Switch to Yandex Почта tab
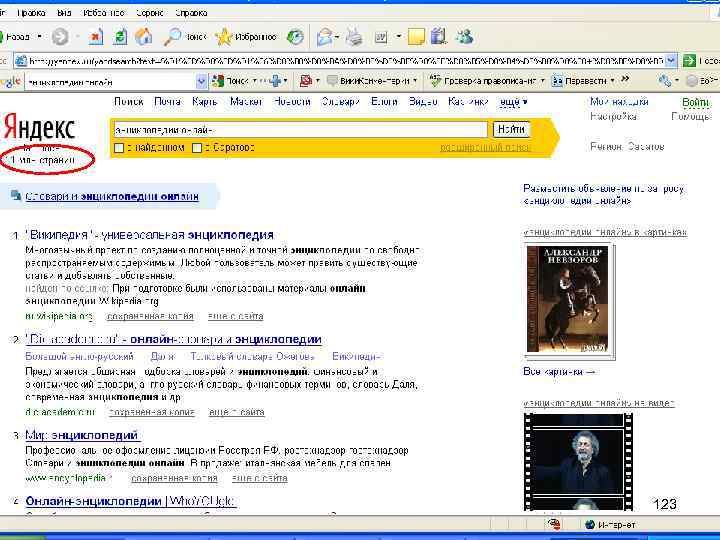Viewport: 720px width, 540px height. click(x=168, y=102)
